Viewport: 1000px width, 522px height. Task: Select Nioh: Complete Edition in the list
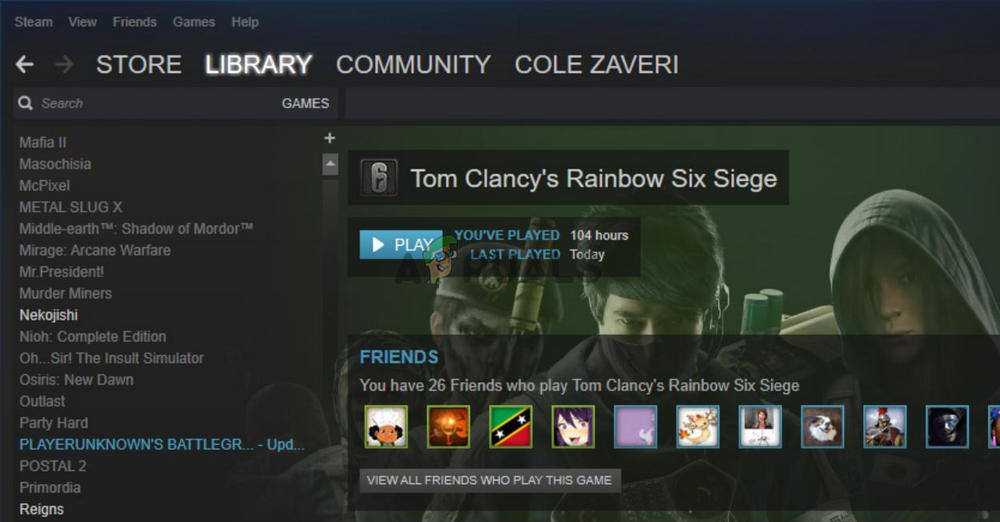tap(92, 337)
